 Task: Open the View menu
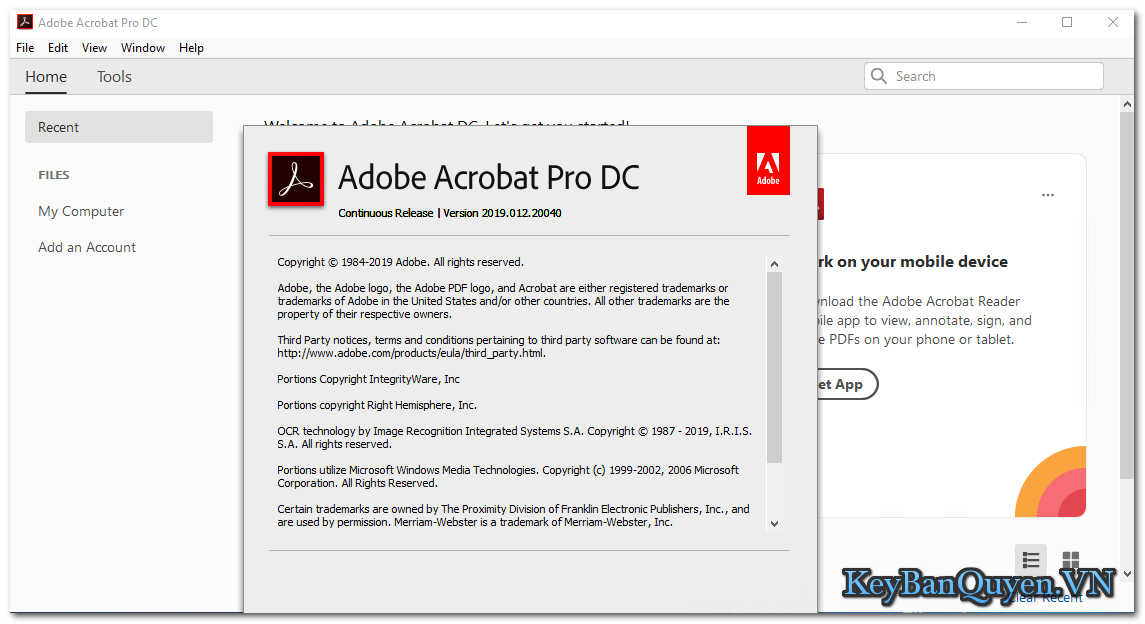coord(94,47)
